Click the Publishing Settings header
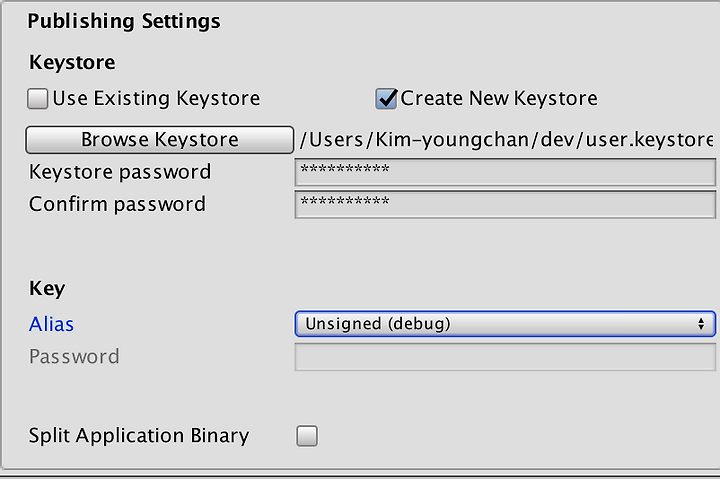720x479 pixels. click(x=124, y=22)
